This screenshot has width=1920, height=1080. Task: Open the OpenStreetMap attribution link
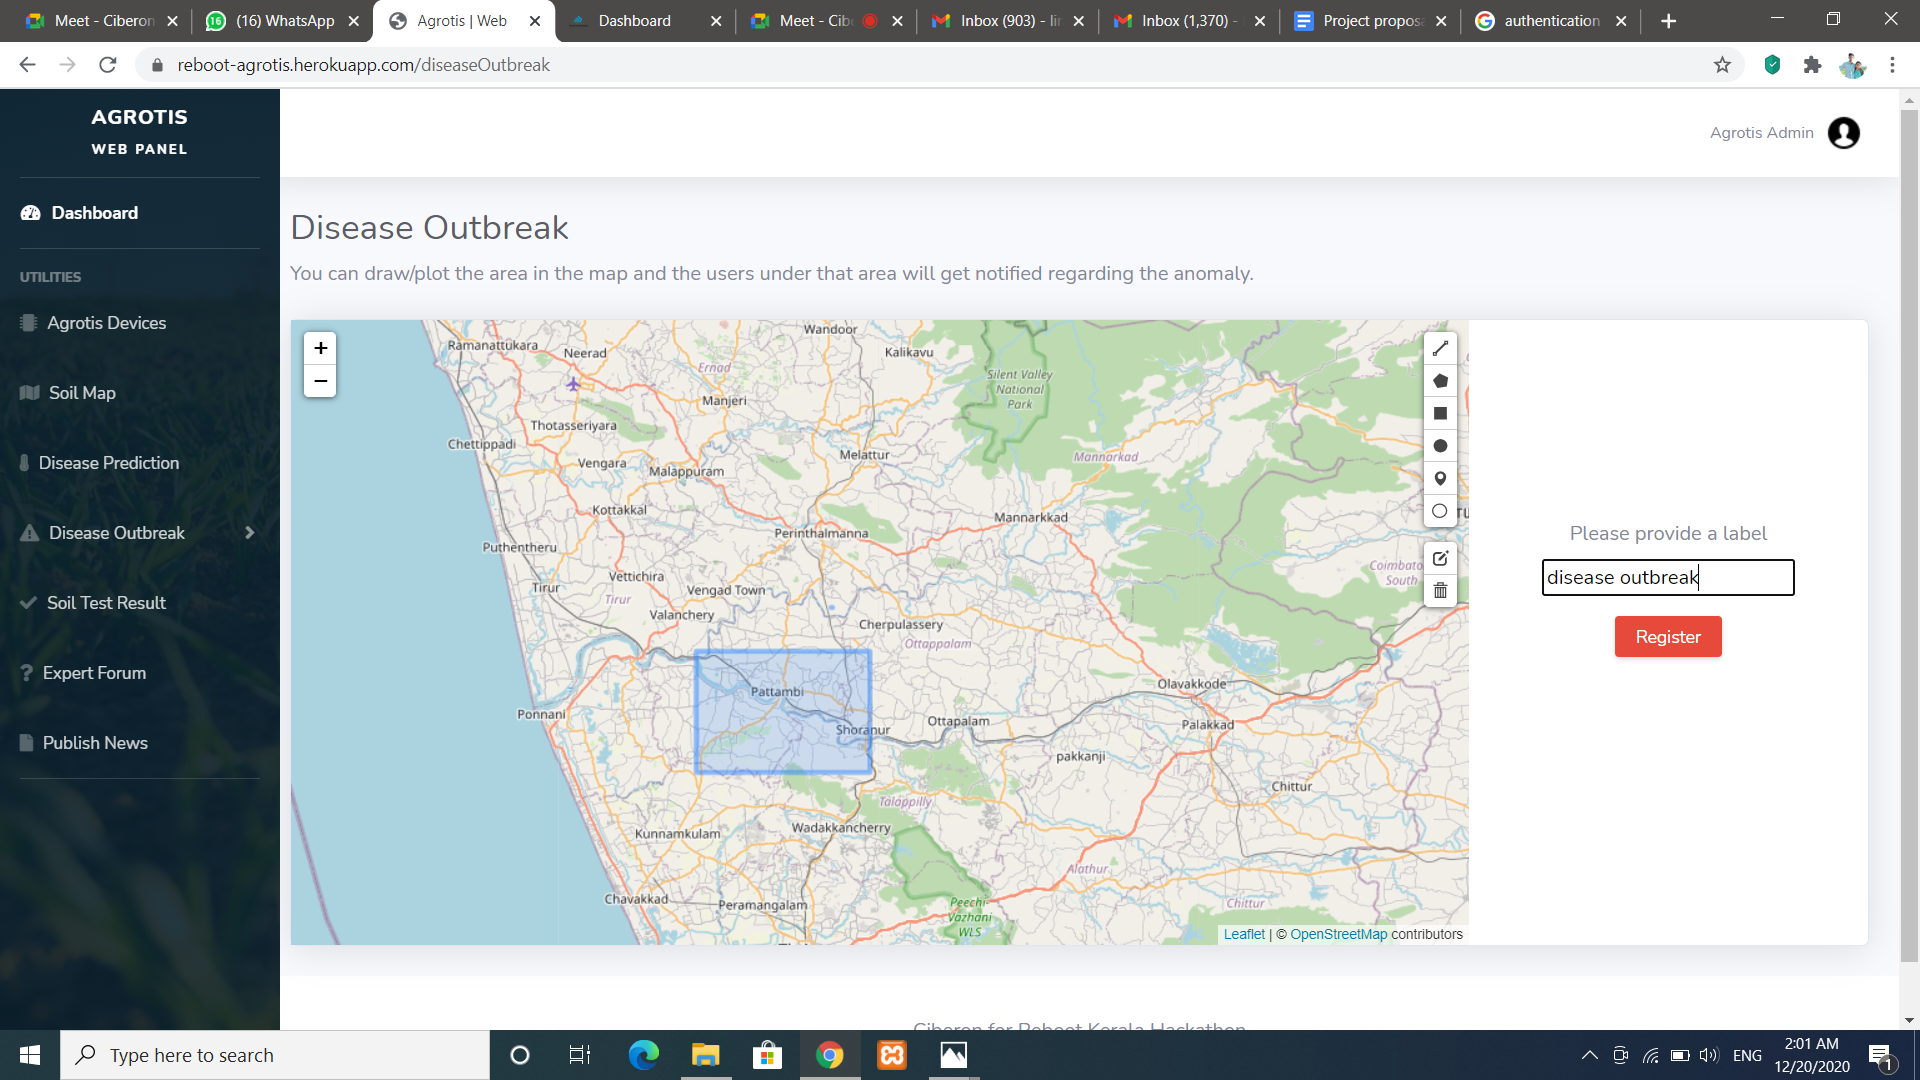tap(1338, 934)
